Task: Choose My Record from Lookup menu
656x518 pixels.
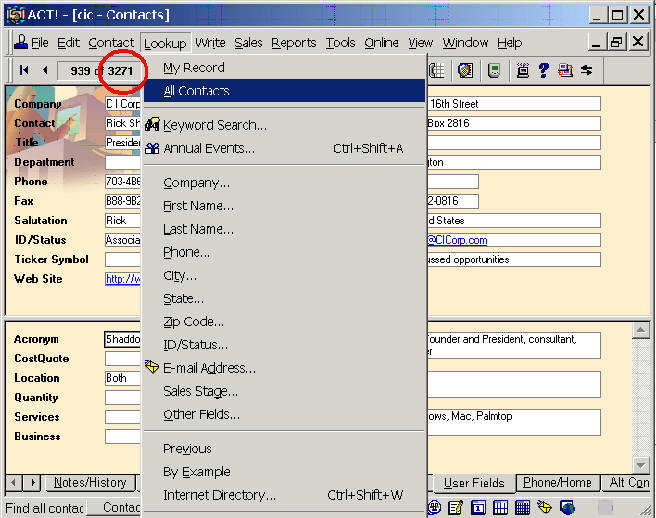Action: coord(284,67)
